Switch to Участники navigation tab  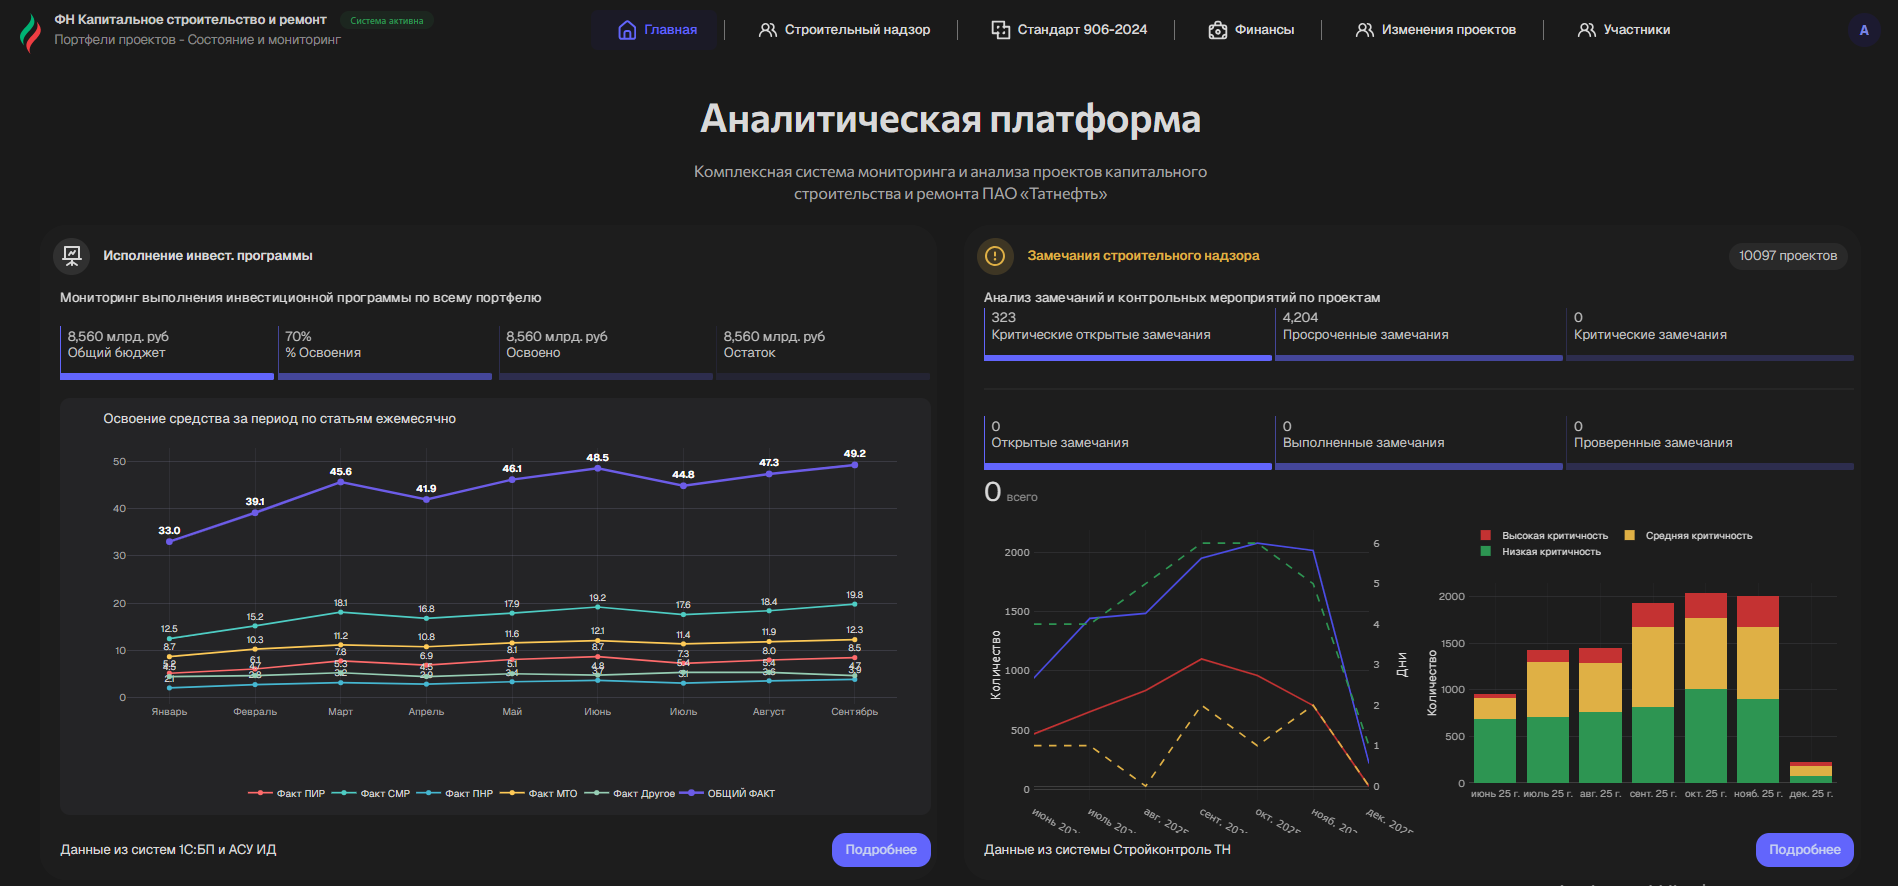pyautogui.click(x=1624, y=30)
